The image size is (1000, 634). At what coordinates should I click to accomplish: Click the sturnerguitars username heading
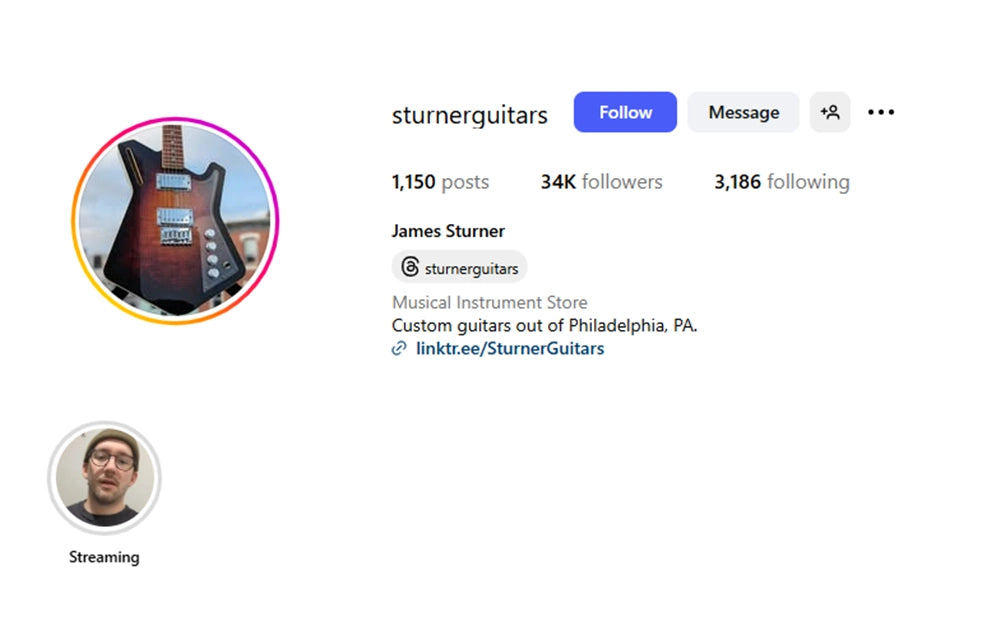pyautogui.click(x=469, y=115)
